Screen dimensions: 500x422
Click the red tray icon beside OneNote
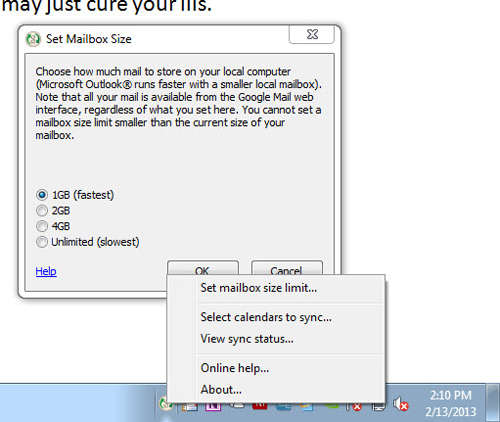[259, 406]
